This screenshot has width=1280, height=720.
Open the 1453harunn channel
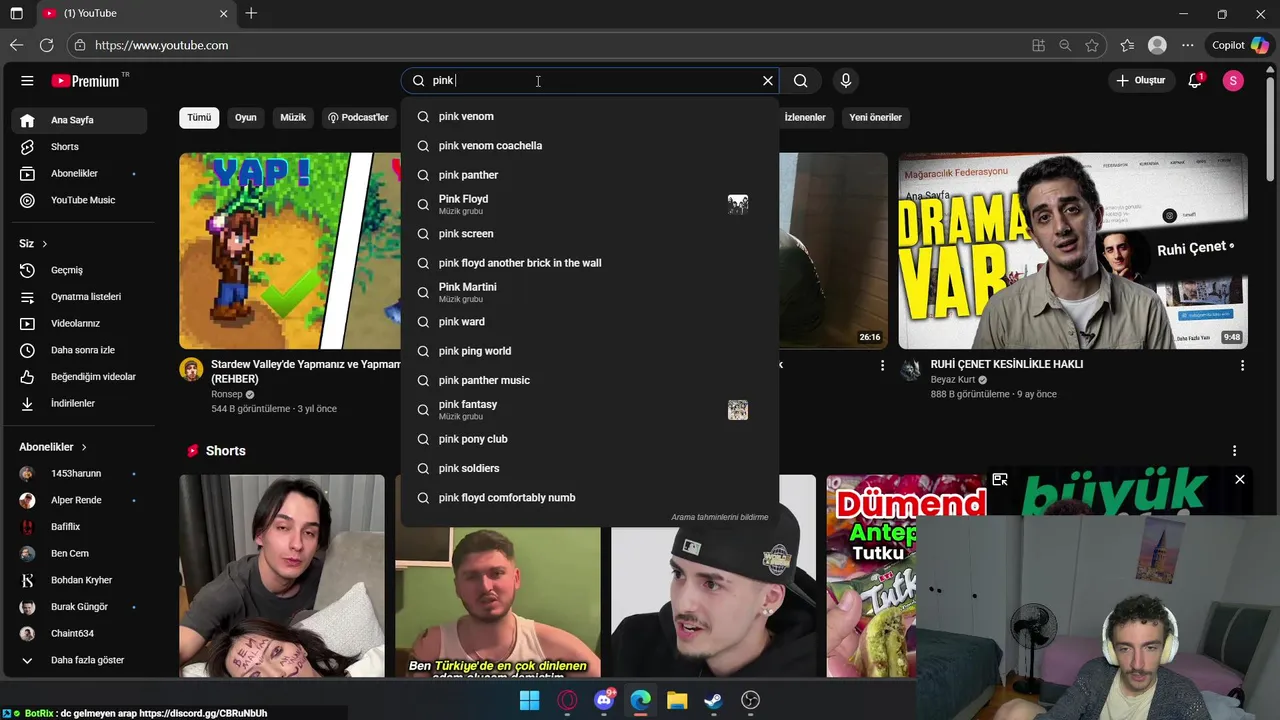tap(80, 473)
